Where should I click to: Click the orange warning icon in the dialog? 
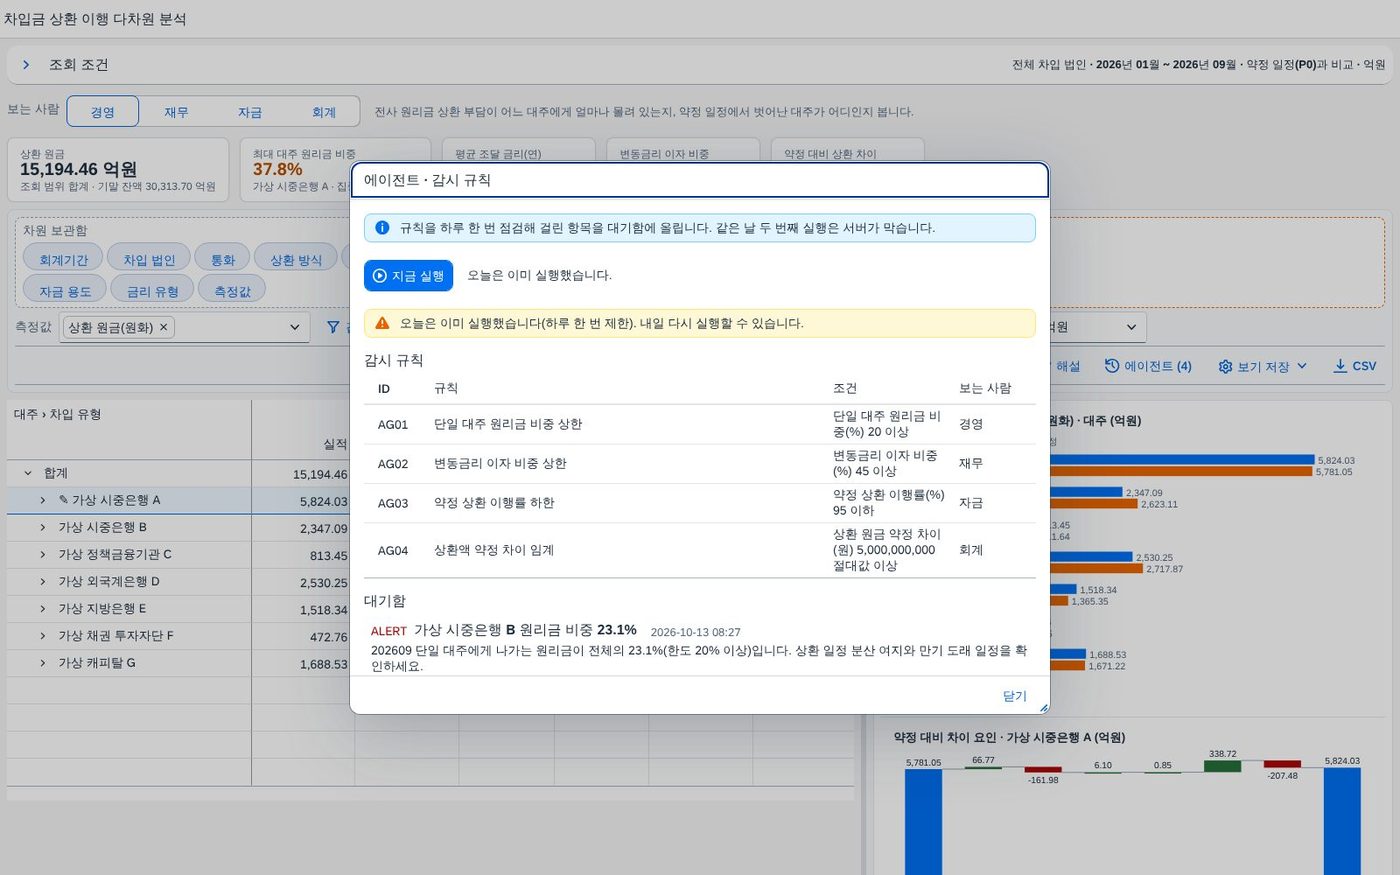click(382, 323)
